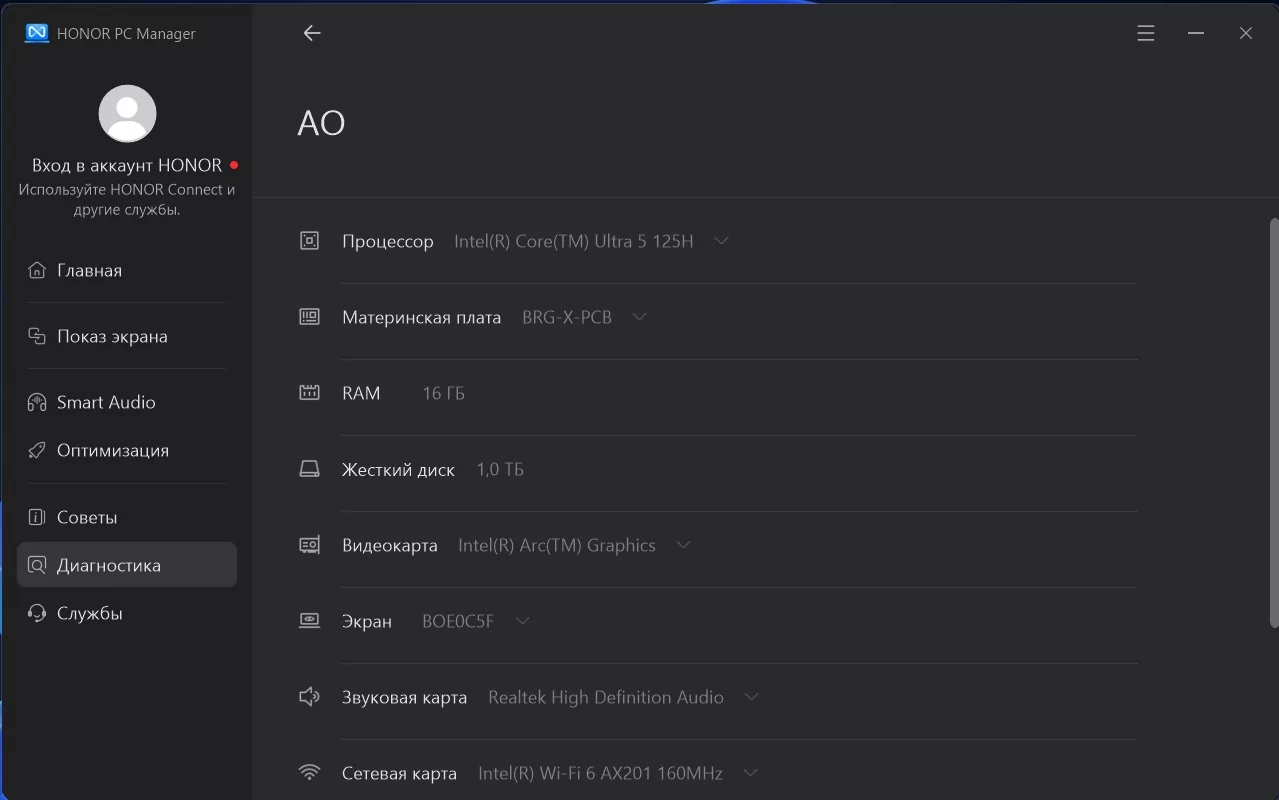Click the Вход в аккаунт HONOR link

(x=127, y=165)
